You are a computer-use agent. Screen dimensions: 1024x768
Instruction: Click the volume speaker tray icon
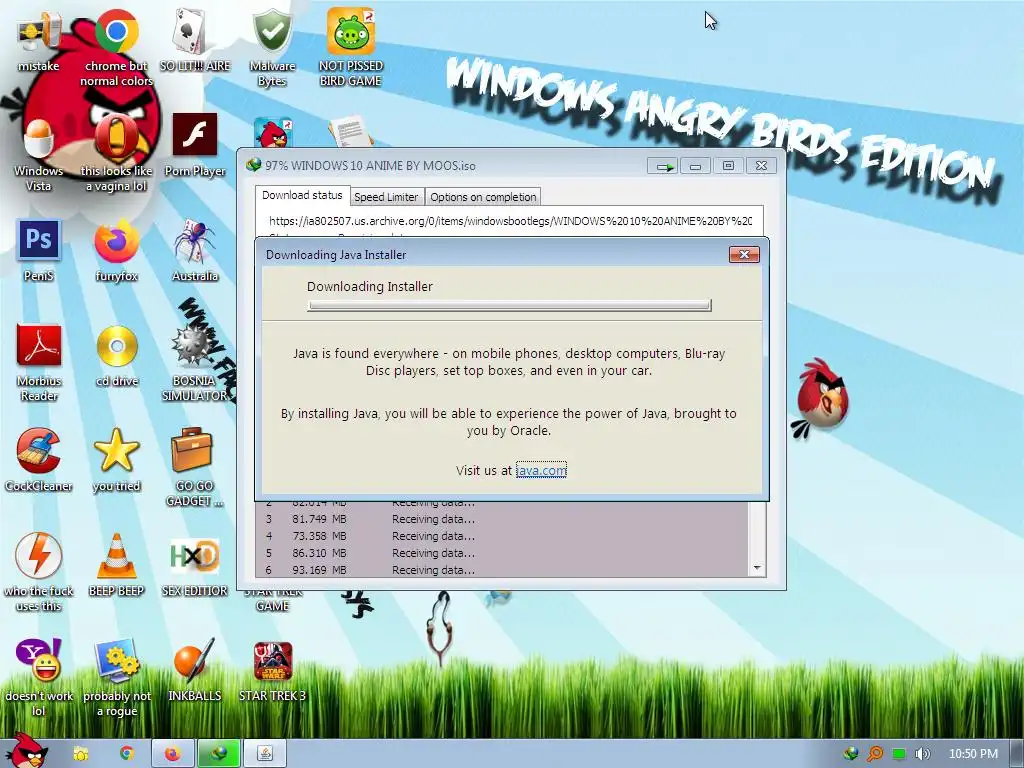[922, 754]
